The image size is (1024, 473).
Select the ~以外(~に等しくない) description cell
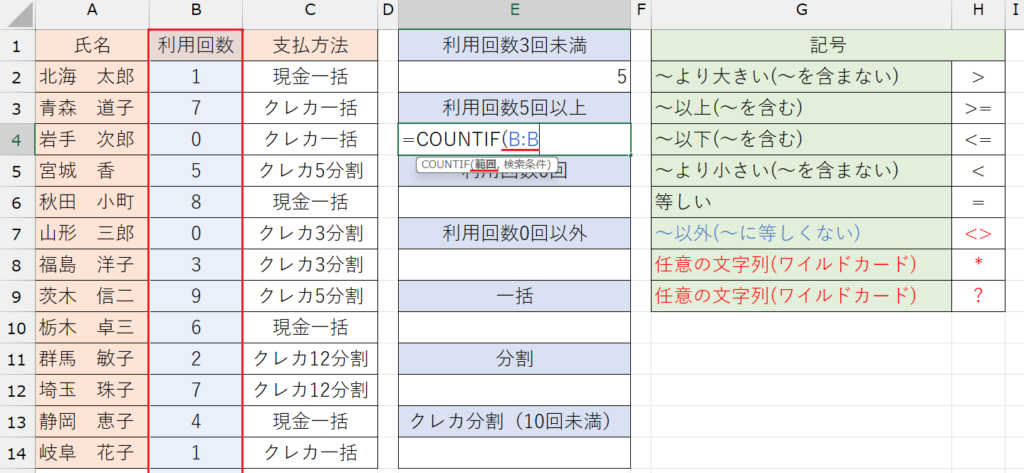click(x=801, y=234)
